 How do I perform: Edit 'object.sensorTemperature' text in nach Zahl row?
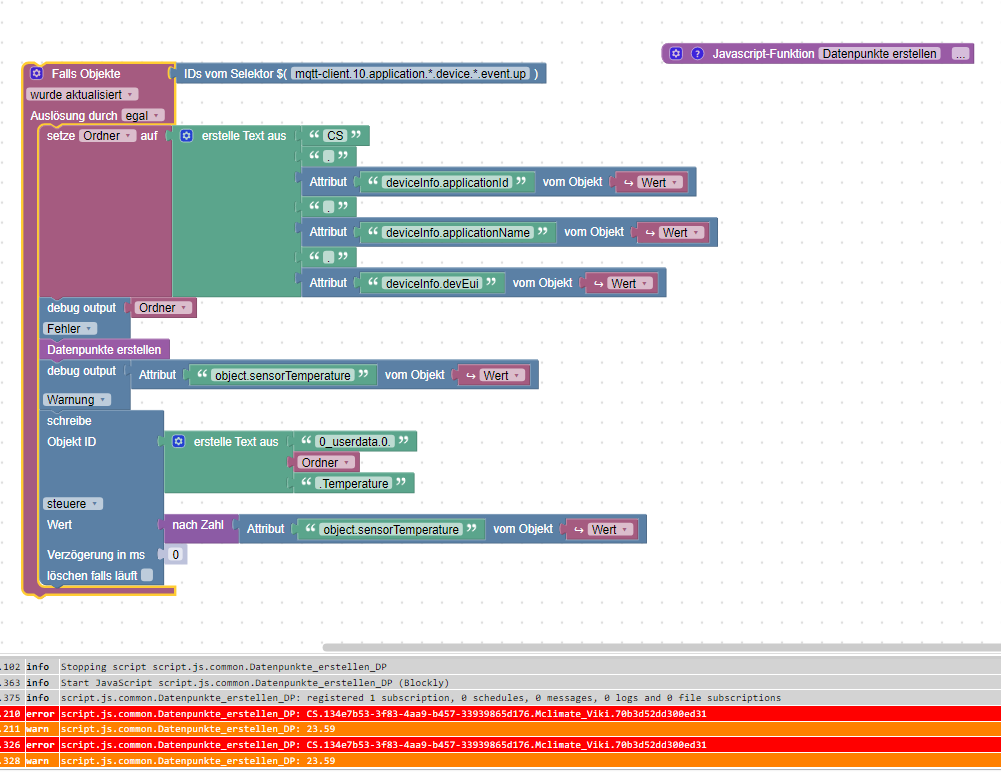(x=391, y=529)
